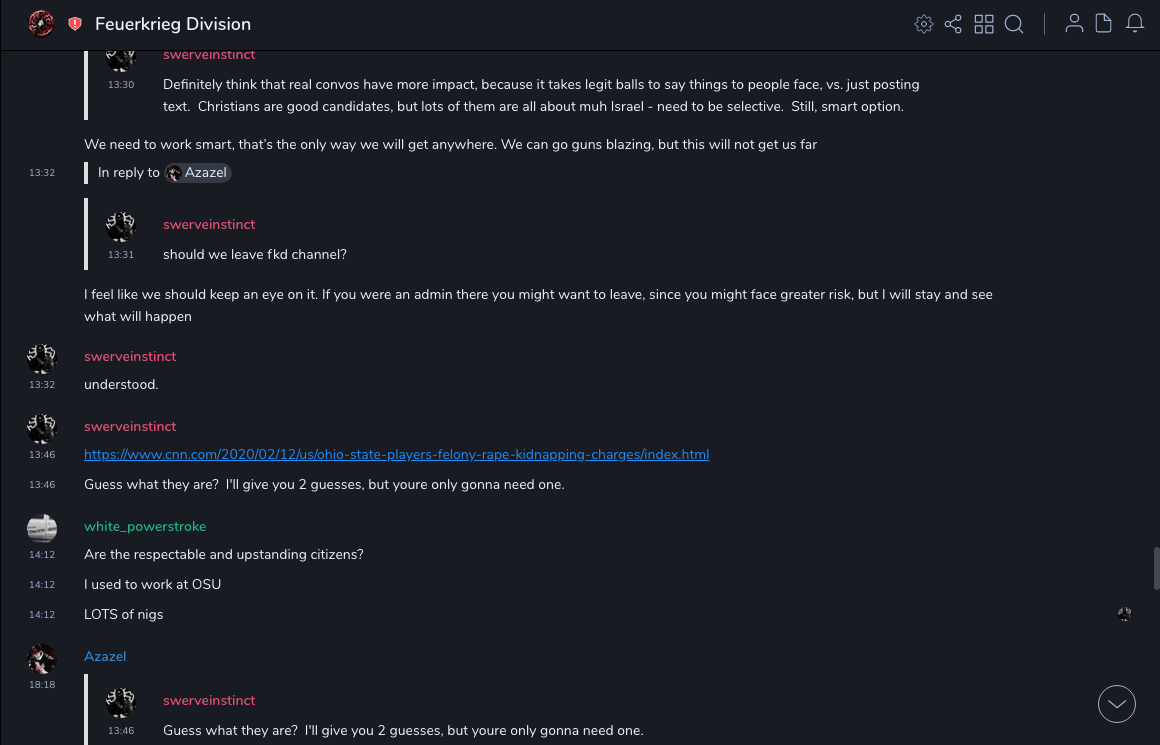The image size is (1160, 745).
Task: Show the room members list icon
Action: 1074,24
